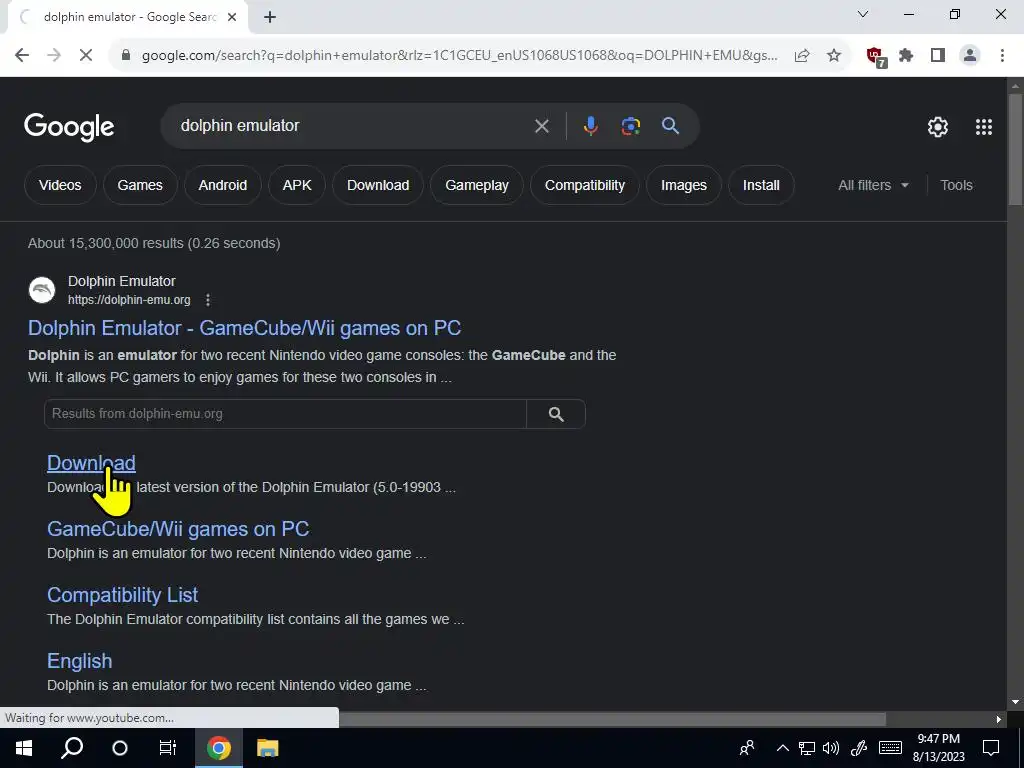The height and width of the screenshot is (768, 1024).
Task: Open Chrome three-dot menu
Action: tap(1002, 56)
